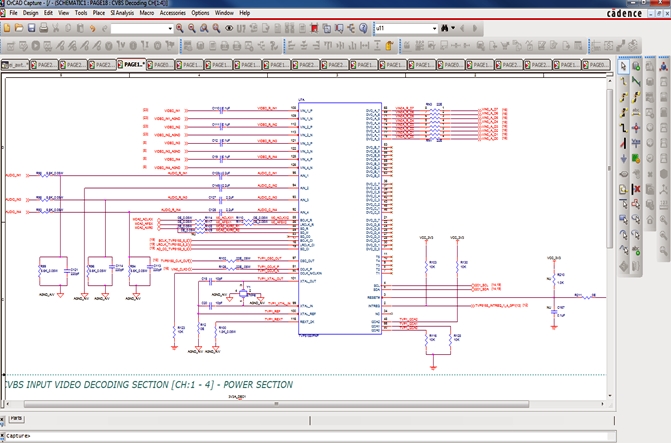Expand search options arrow beside binoculars
671x443 pixels.
[453, 28]
